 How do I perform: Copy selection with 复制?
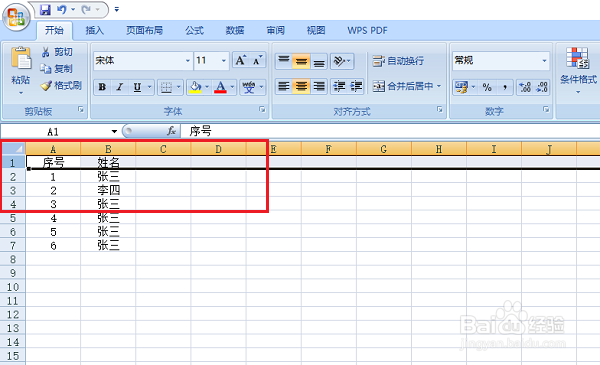click(57, 69)
